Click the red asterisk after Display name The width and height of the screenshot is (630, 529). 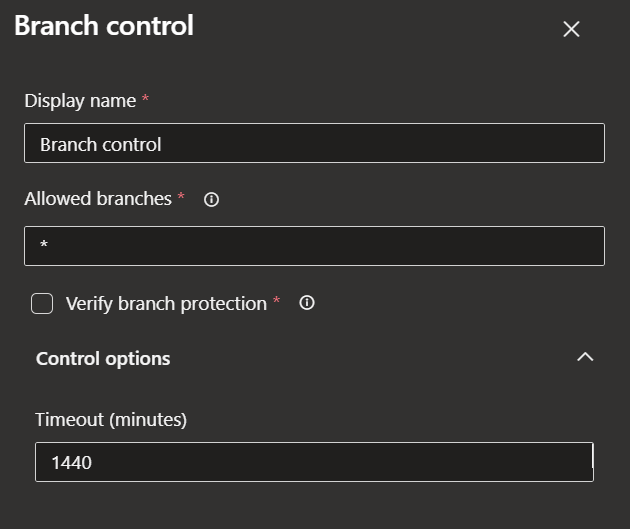[x=145, y=98]
